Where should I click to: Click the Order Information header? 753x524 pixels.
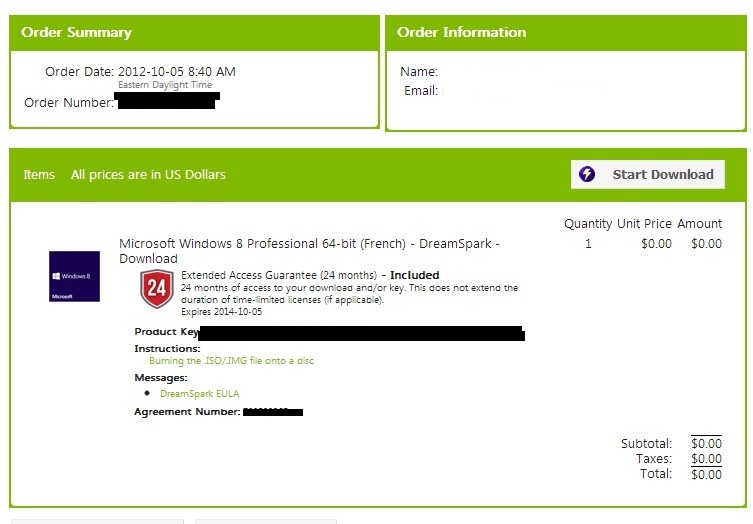point(462,32)
